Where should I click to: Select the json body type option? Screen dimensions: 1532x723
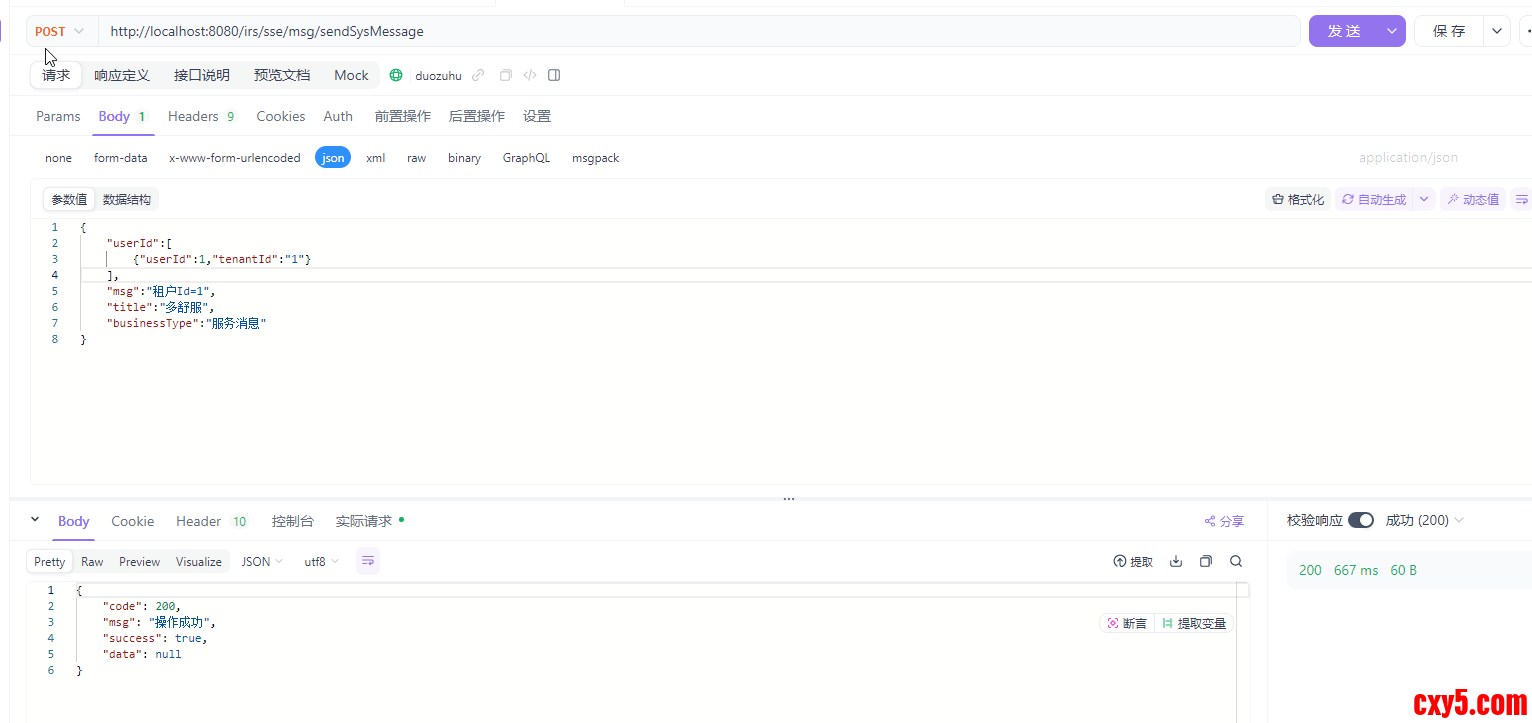tap(332, 157)
